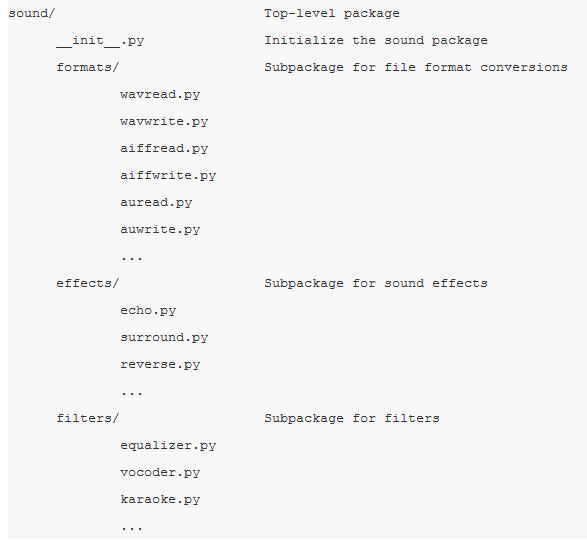Click the ellipsis below karaoke.py
587x543 pixels.
pyautogui.click(x=132, y=528)
